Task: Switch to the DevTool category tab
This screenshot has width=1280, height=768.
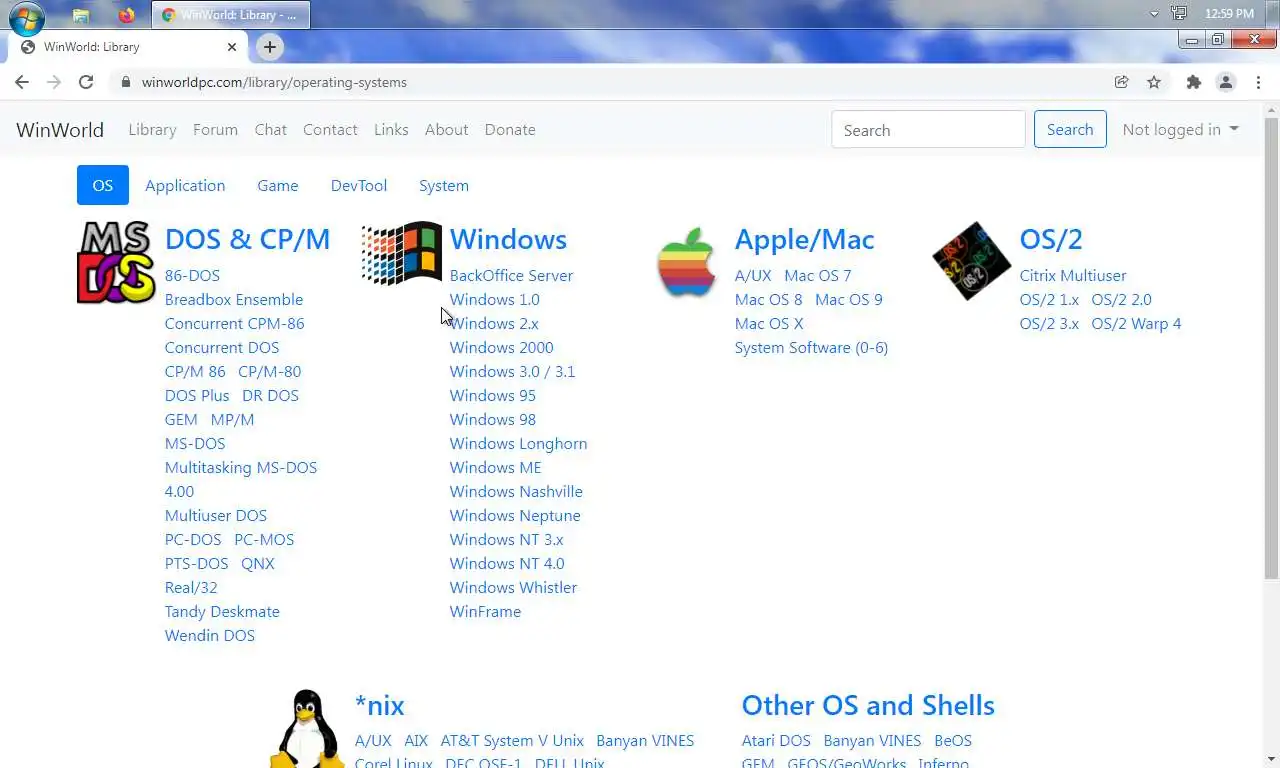Action: [359, 185]
